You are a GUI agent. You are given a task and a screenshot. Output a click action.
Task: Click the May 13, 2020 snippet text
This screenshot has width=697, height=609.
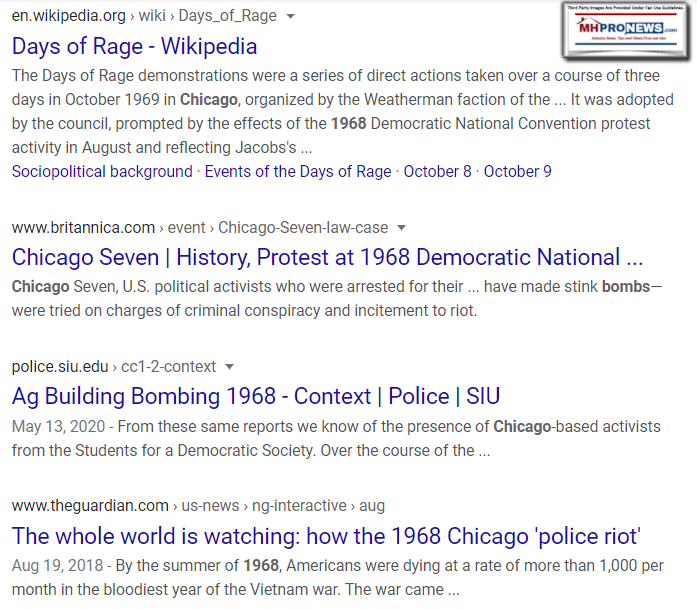pyautogui.click(x=336, y=438)
